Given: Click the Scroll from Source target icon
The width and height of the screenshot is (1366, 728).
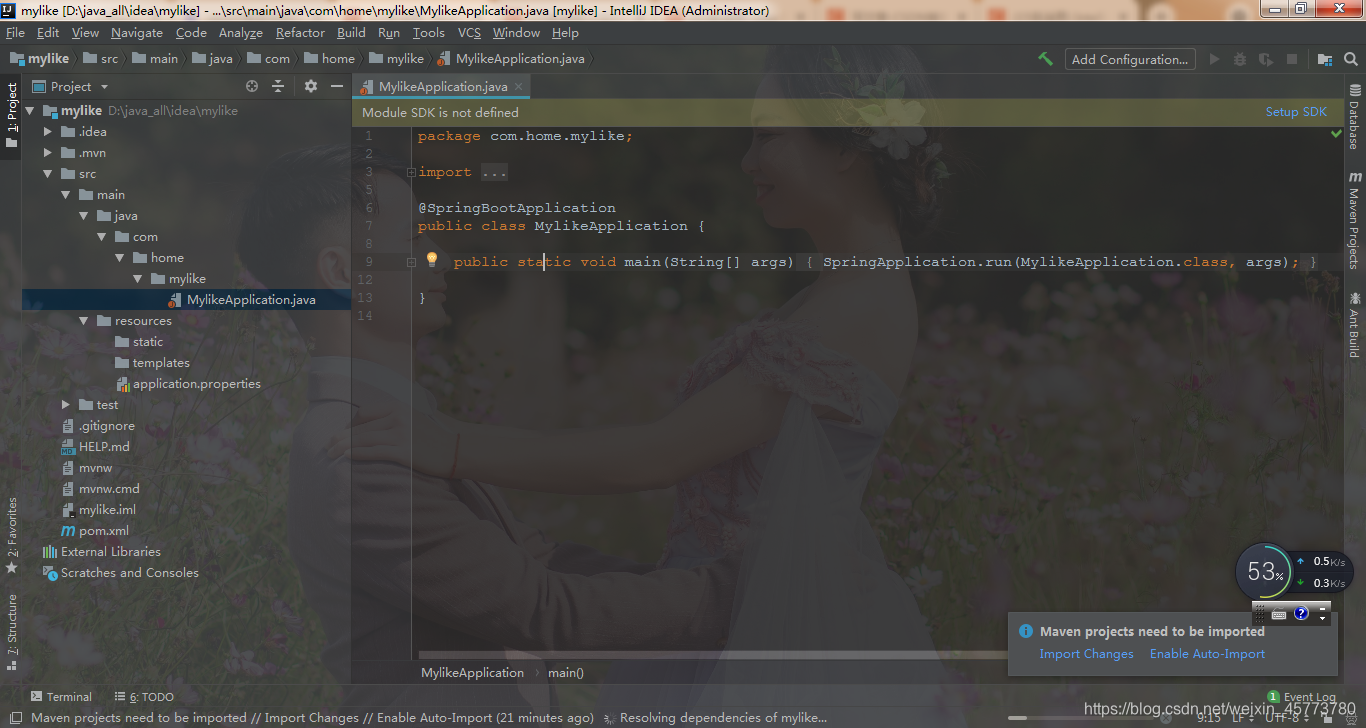Looking at the screenshot, I should (252, 86).
